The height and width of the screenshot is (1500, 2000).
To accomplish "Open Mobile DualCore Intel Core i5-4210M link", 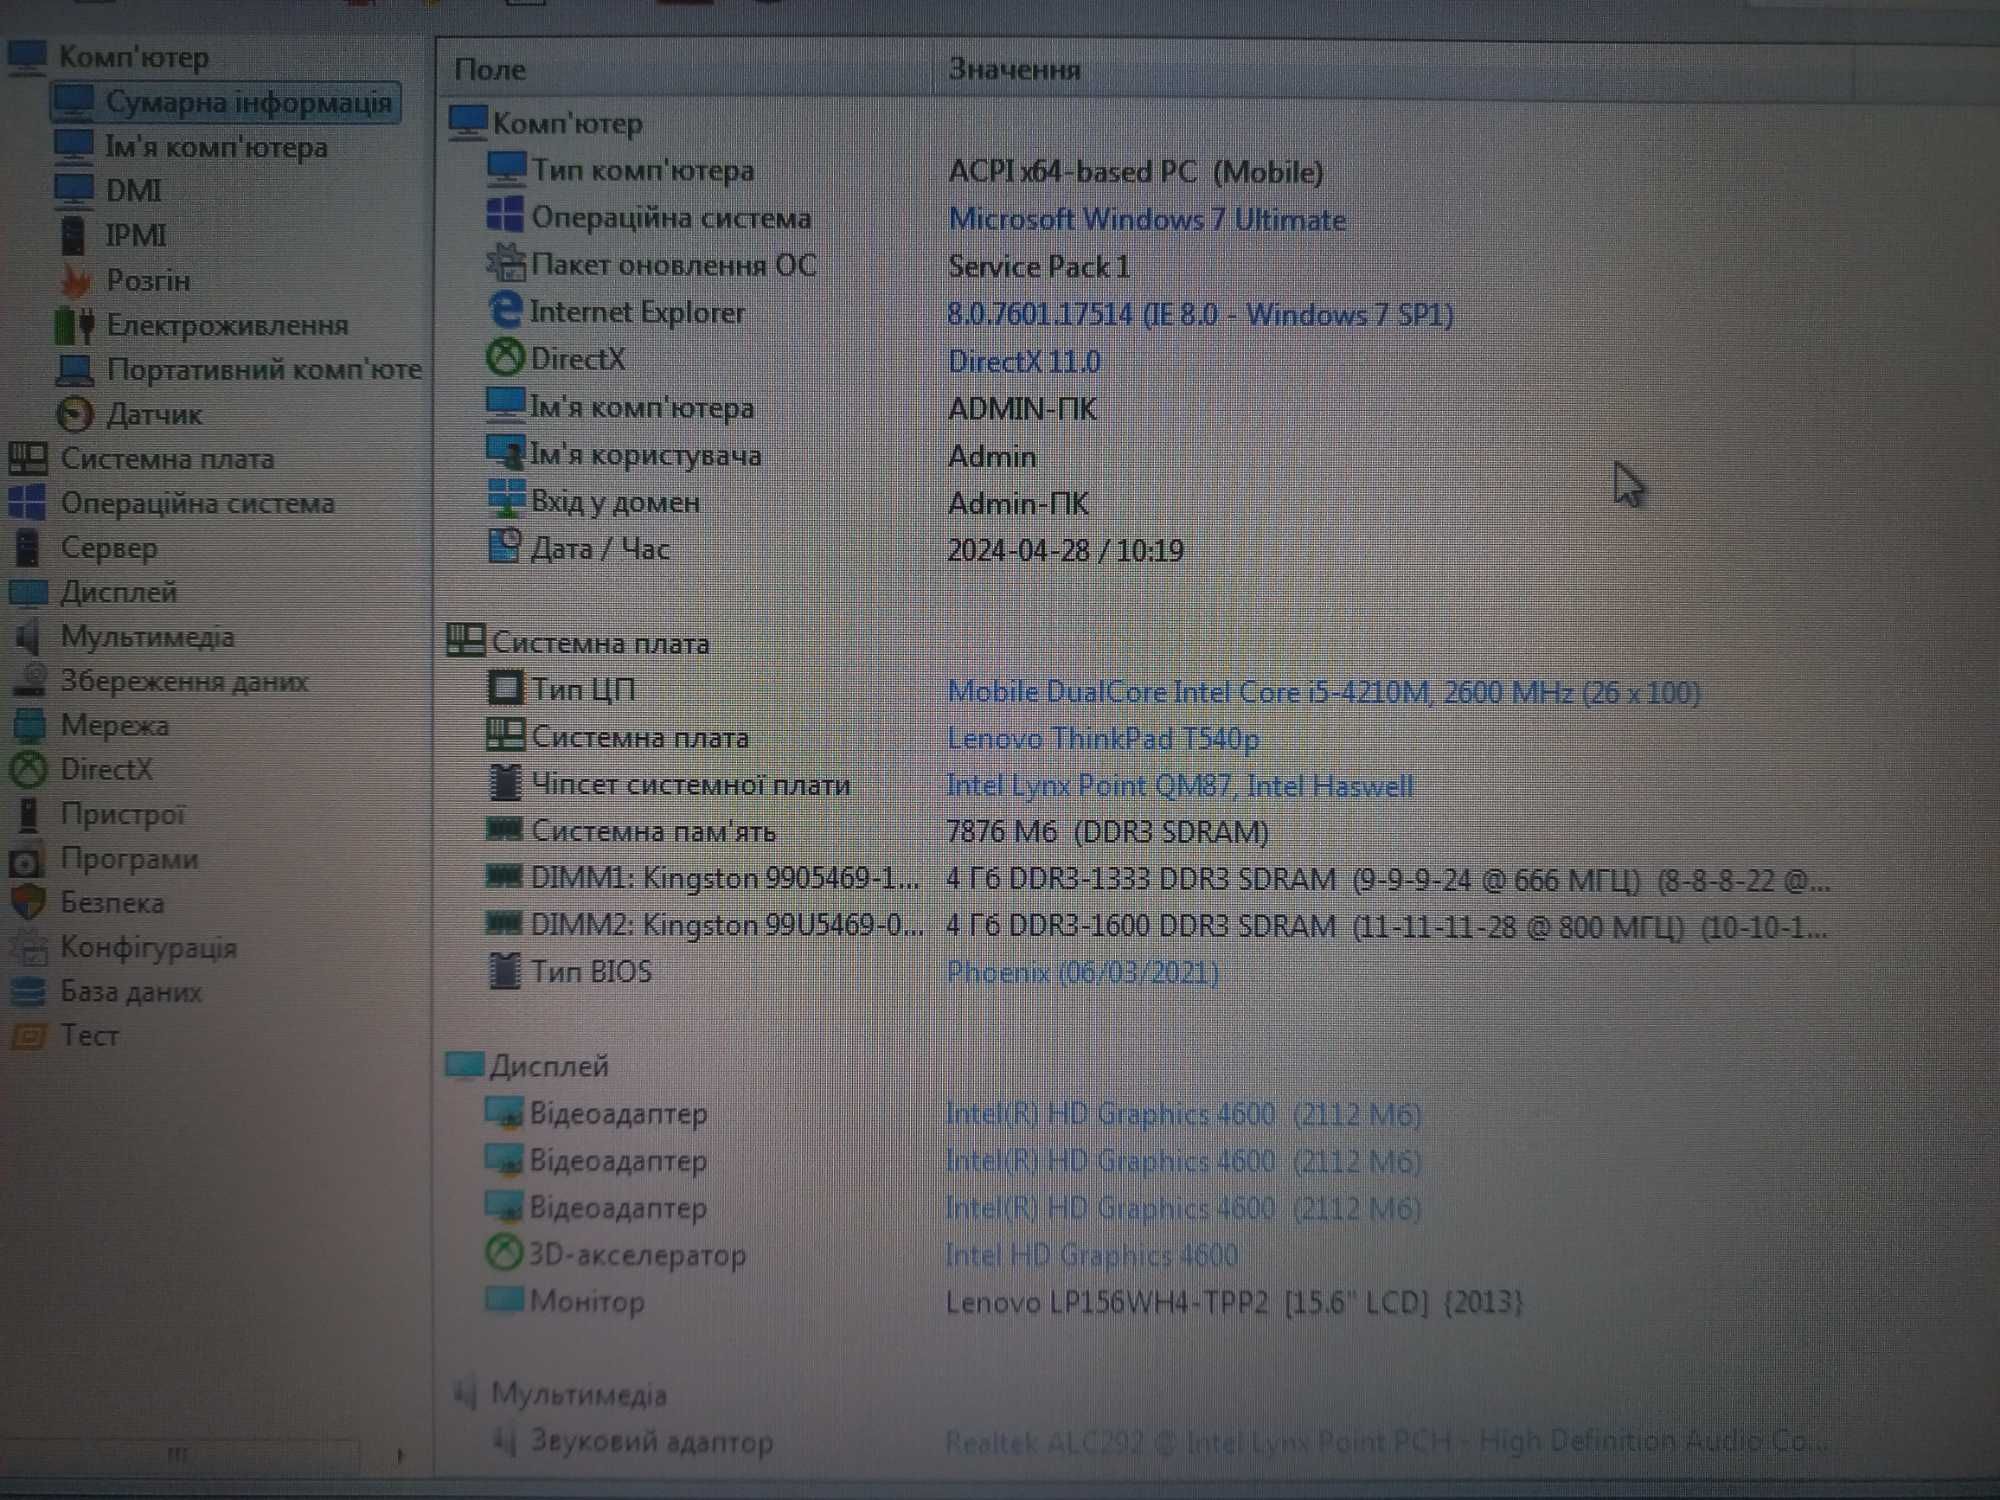I will click(1322, 691).
